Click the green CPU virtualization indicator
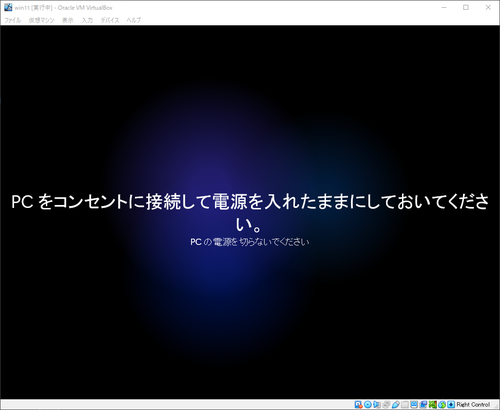This screenshot has height=410, width=500. pyautogui.click(x=432, y=404)
